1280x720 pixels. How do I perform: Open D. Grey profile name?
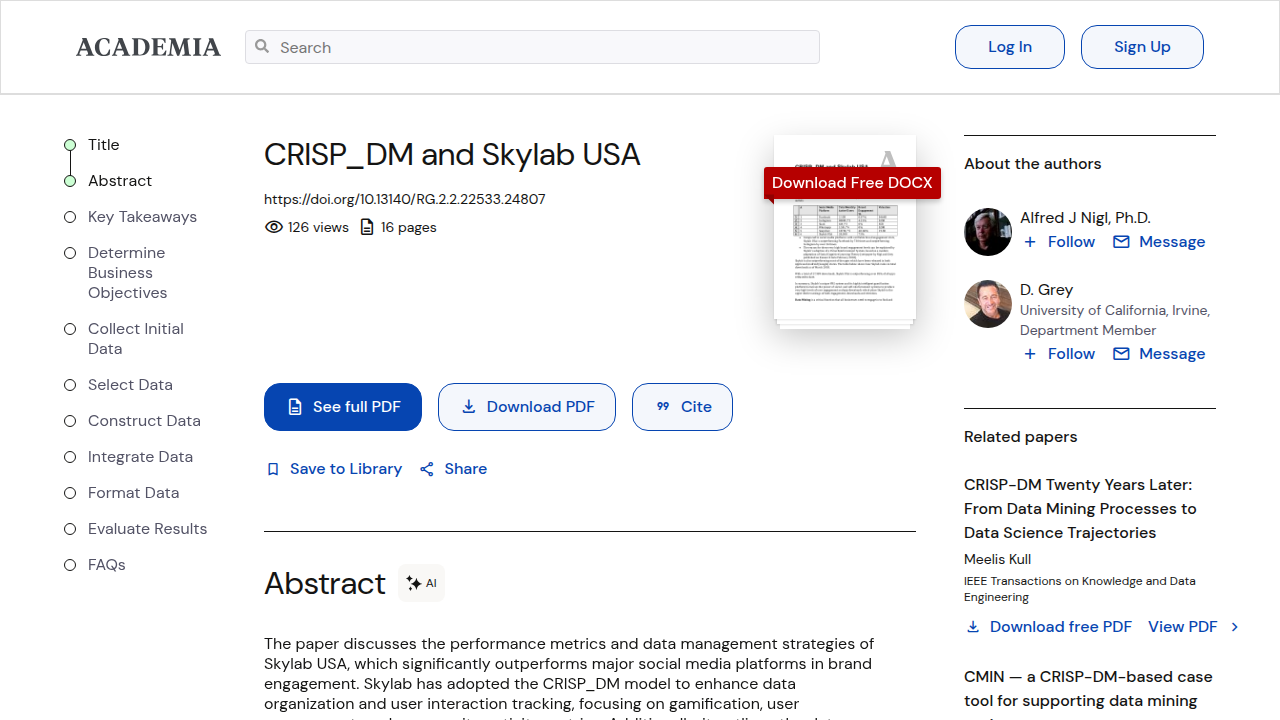[1046, 290]
